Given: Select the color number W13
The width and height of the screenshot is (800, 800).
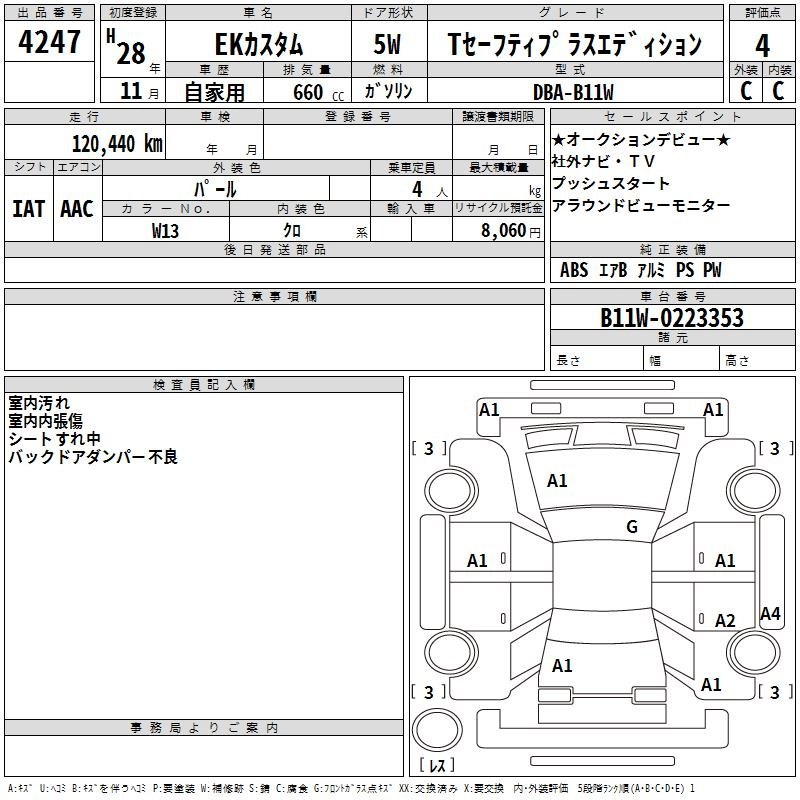Looking at the screenshot, I should point(166,231).
